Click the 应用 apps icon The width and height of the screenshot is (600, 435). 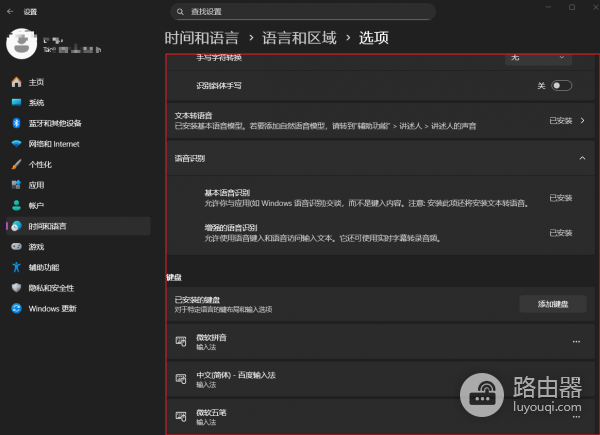tap(16, 185)
